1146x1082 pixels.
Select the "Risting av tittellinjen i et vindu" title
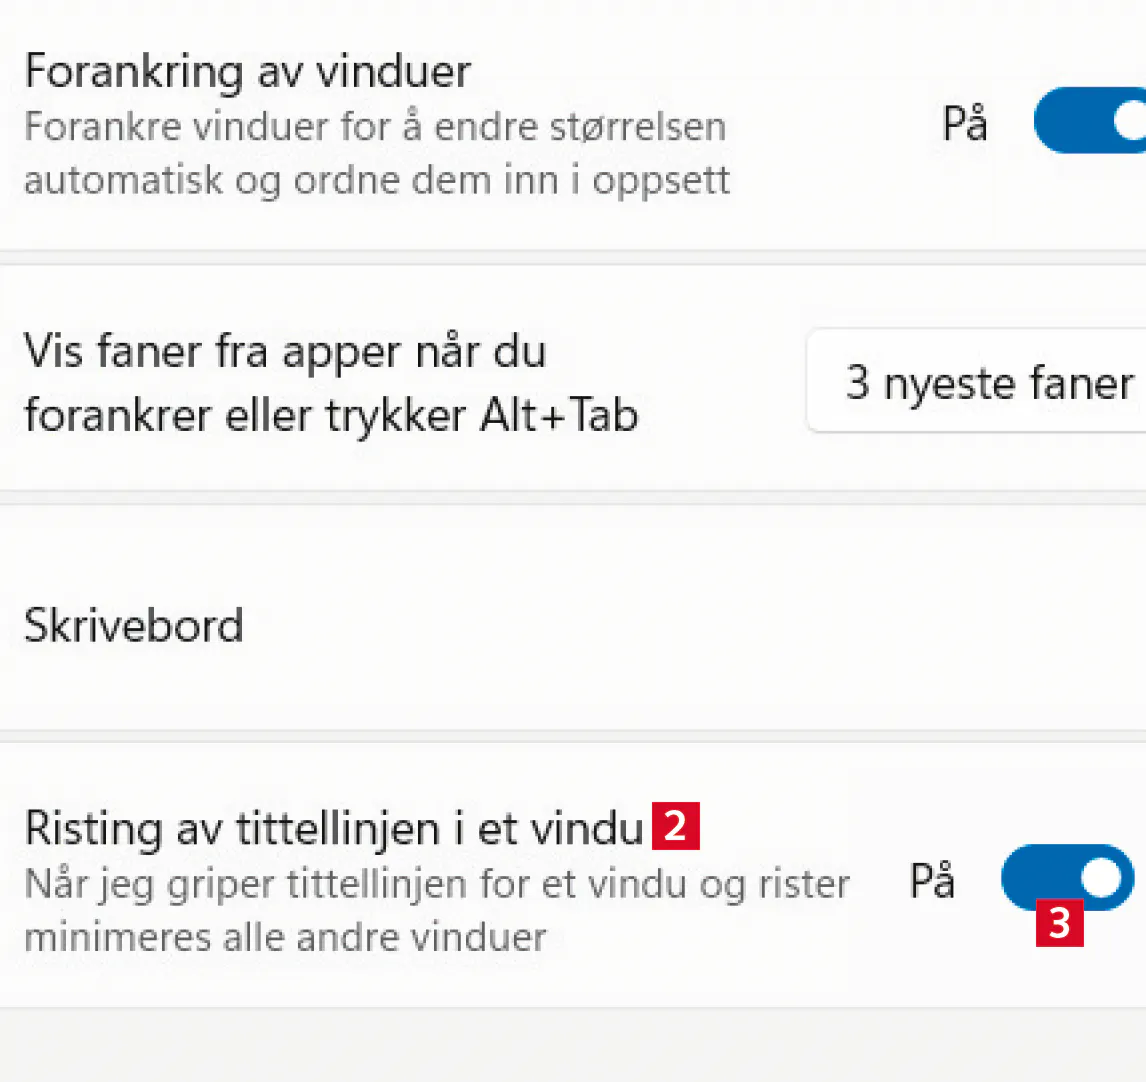(x=333, y=828)
